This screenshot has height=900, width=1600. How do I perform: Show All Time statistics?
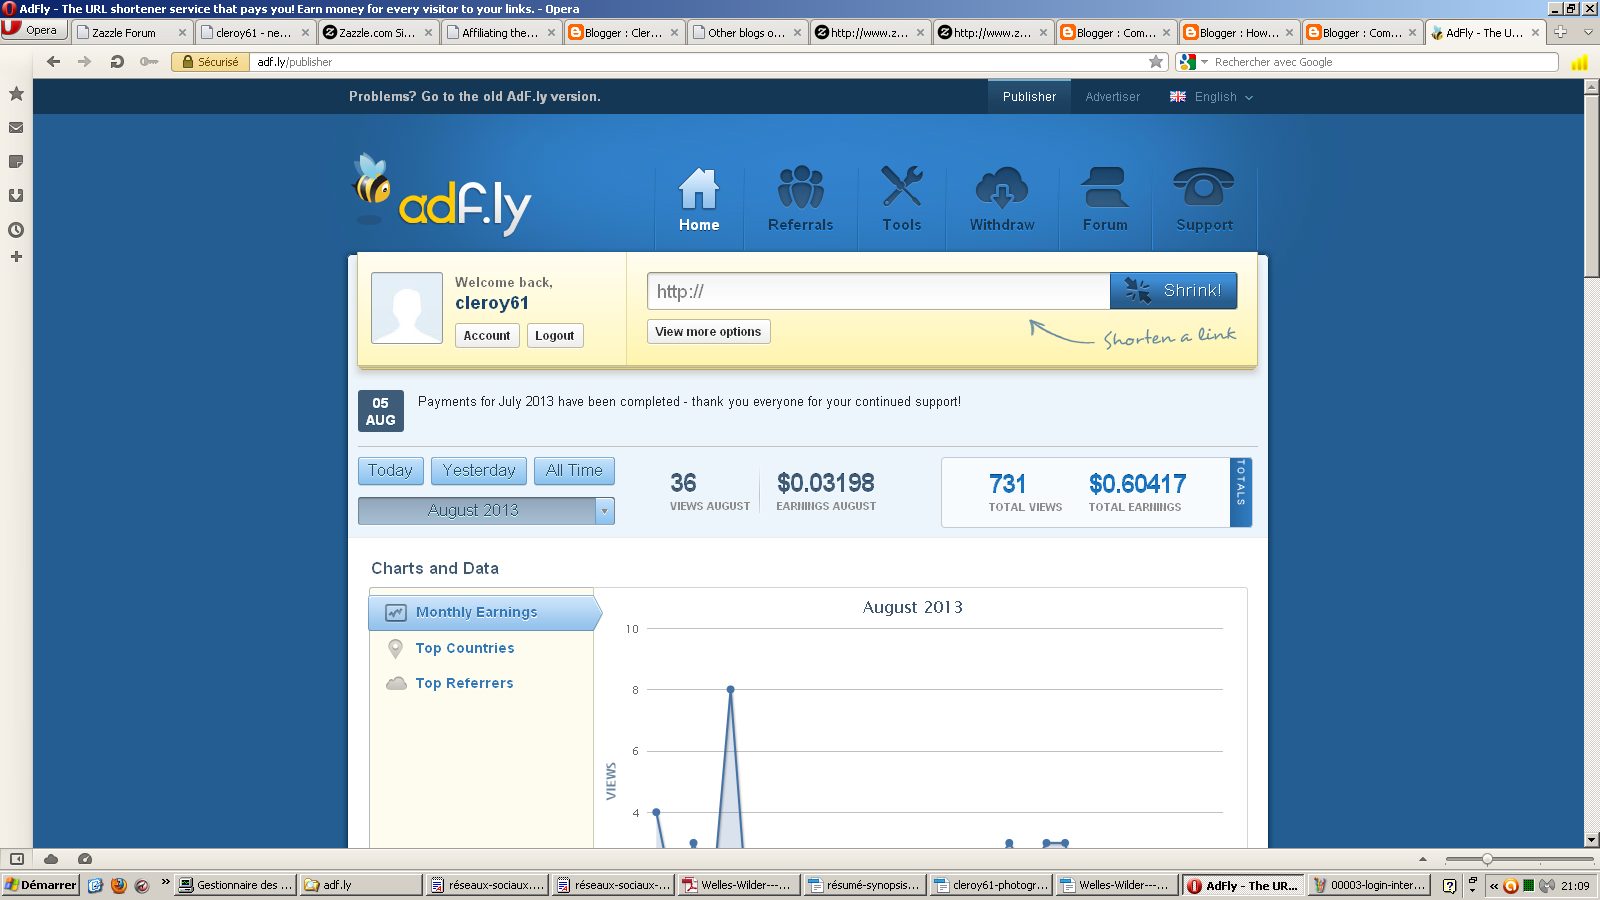pos(574,471)
